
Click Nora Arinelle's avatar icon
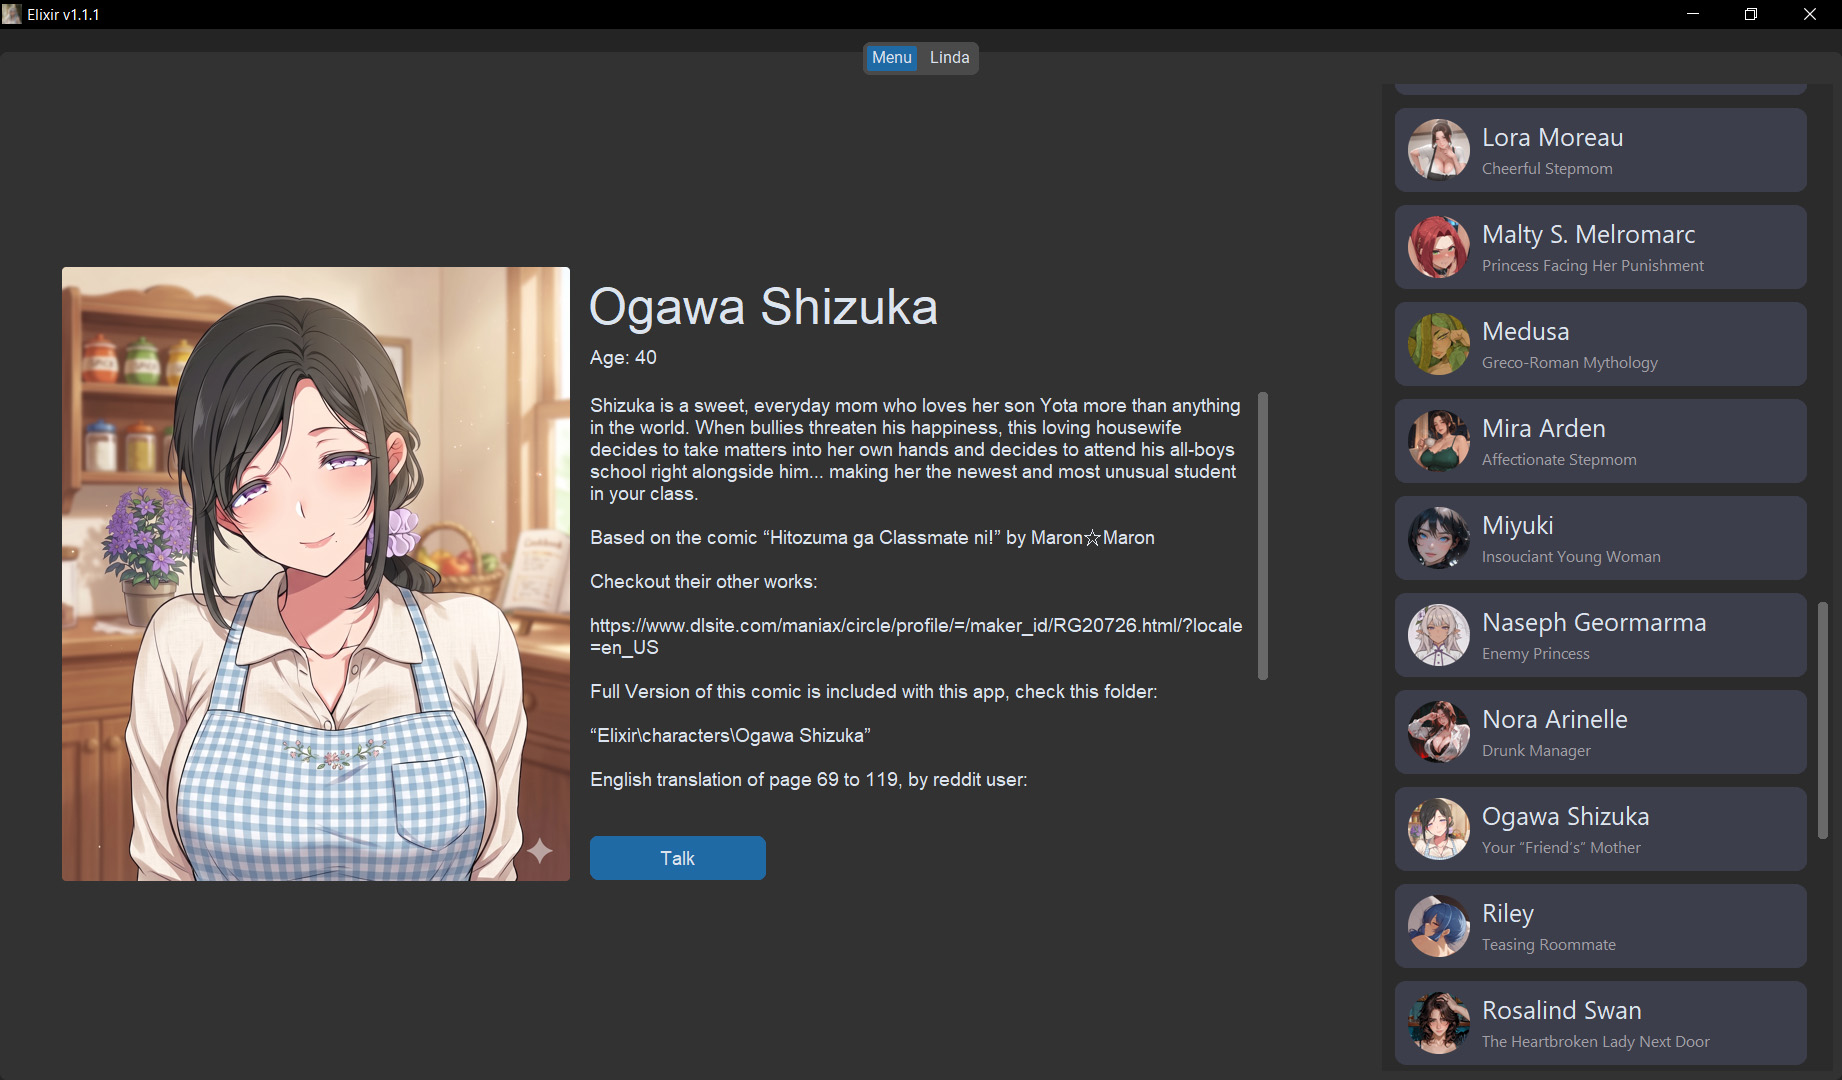[1438, 732]
